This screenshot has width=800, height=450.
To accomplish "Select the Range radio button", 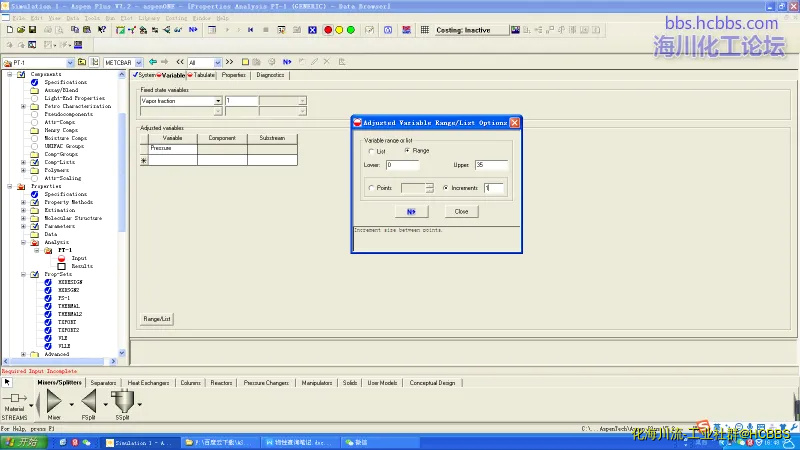I will 407,151.
